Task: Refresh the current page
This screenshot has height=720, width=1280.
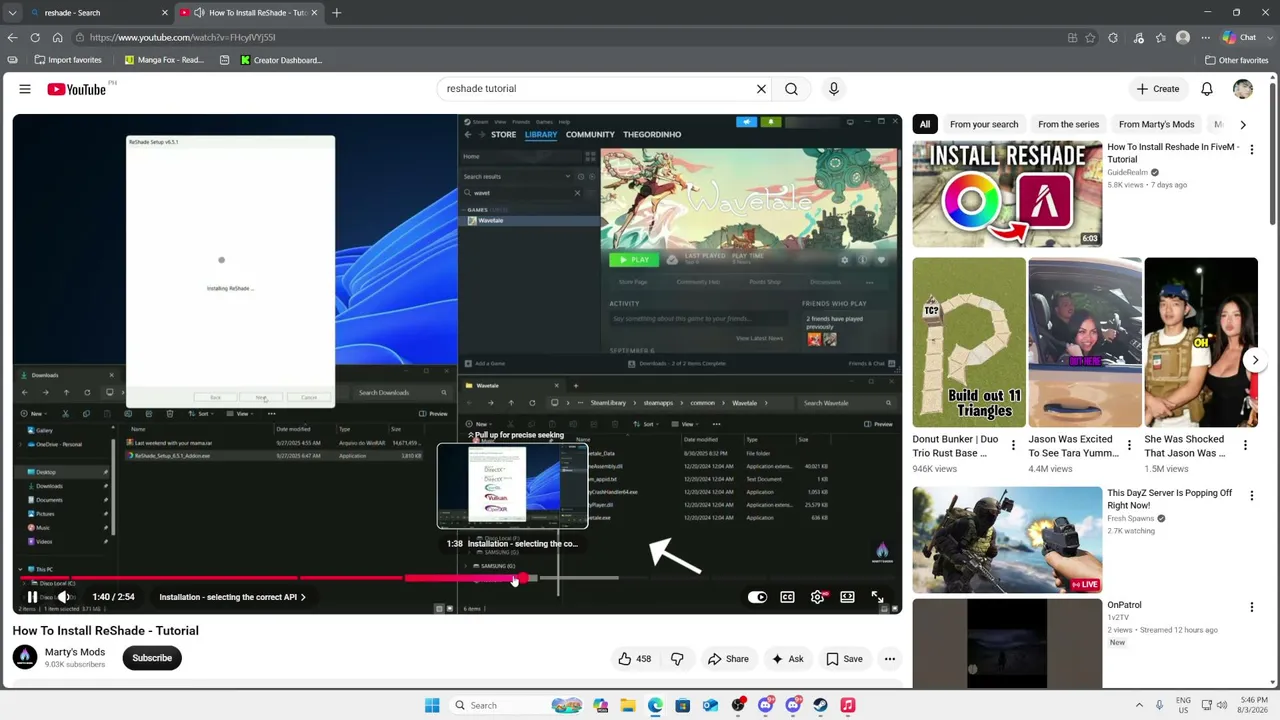Action: click(35, 38)
